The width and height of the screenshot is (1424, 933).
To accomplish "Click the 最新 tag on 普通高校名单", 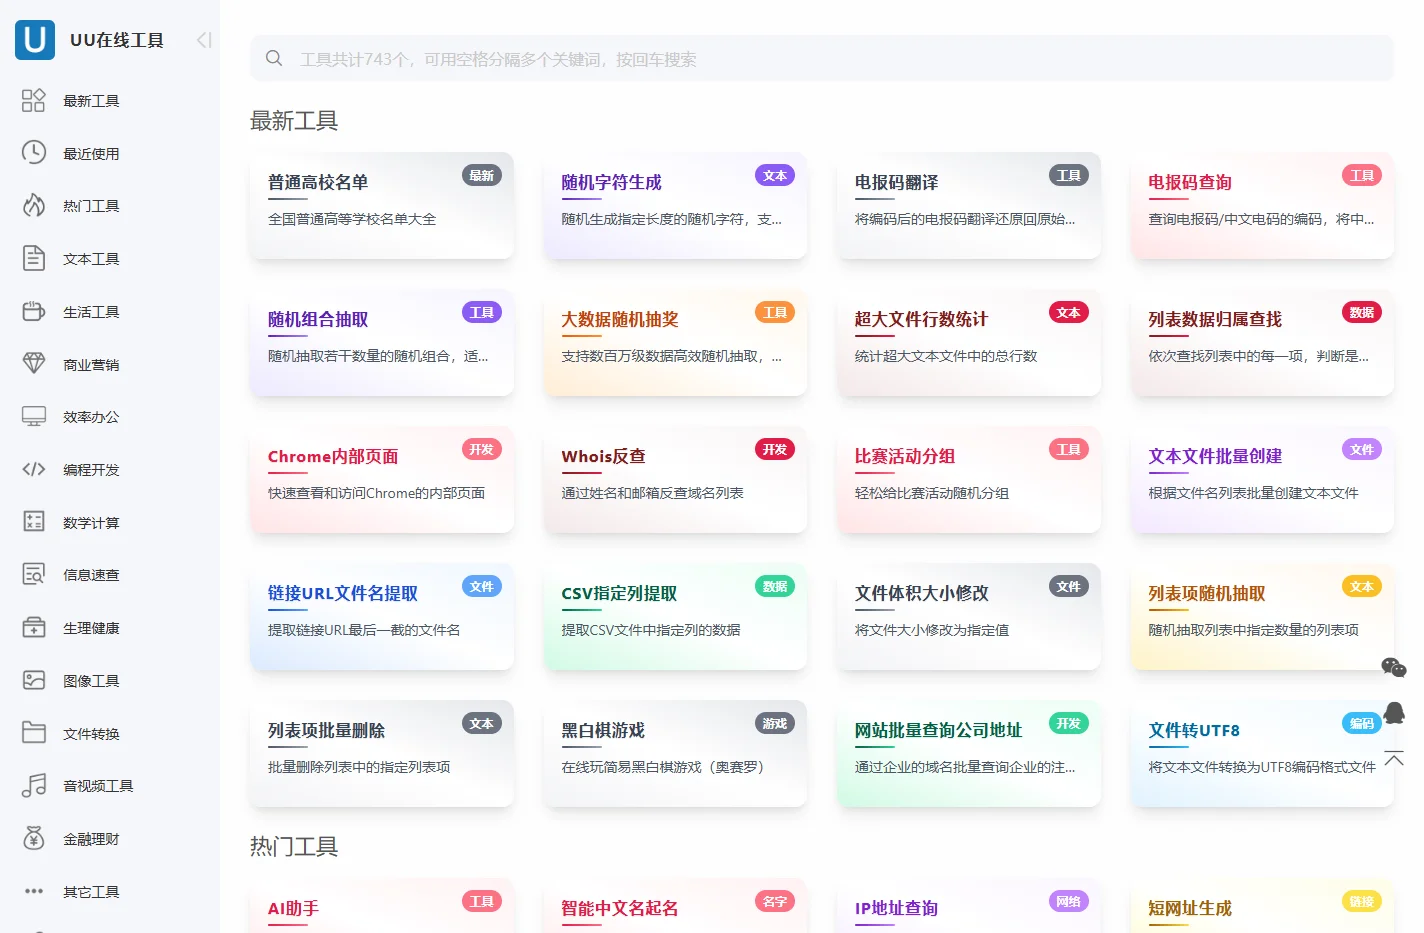I will pos(482,175).
